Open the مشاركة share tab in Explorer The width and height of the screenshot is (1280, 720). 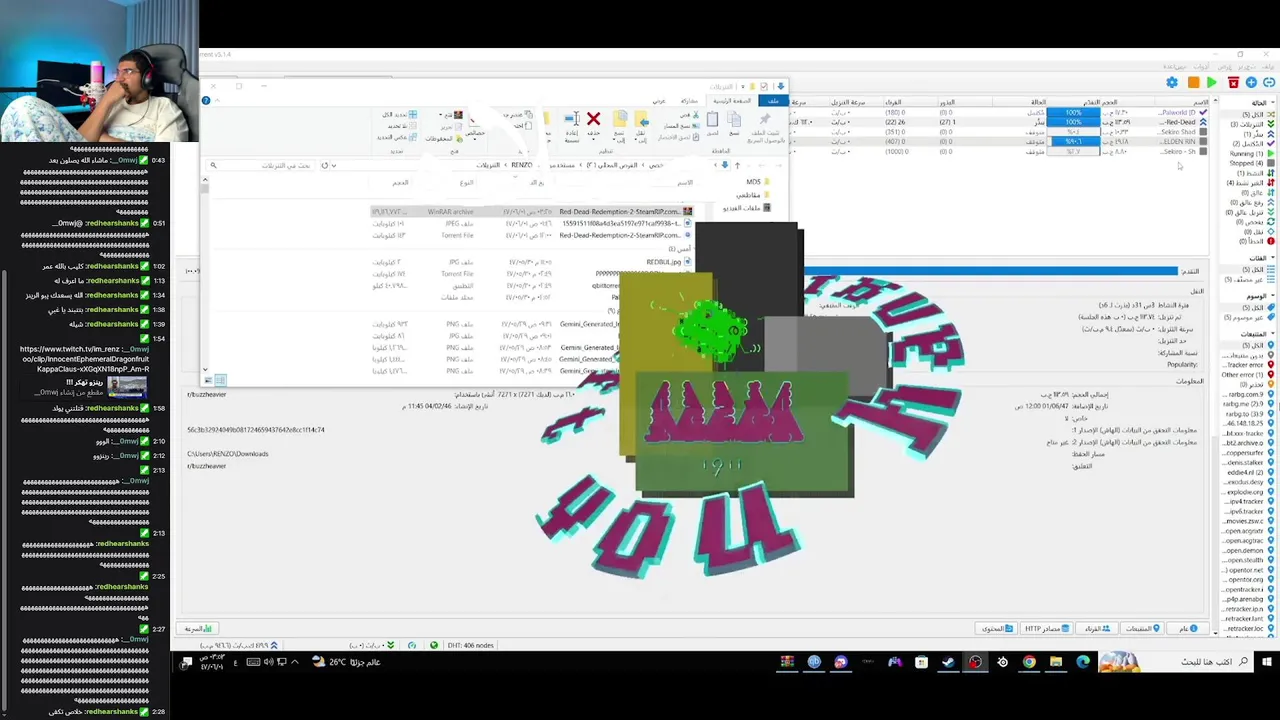point(690,101)
